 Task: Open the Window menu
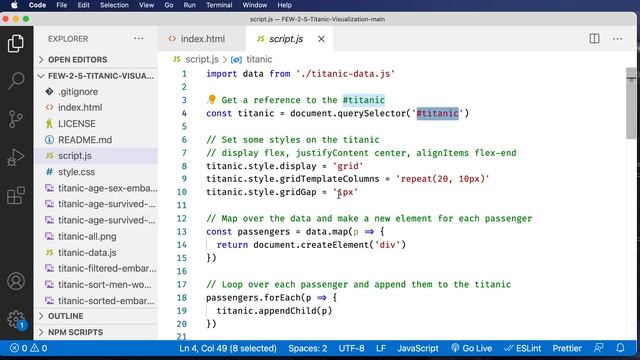(255, 5)
